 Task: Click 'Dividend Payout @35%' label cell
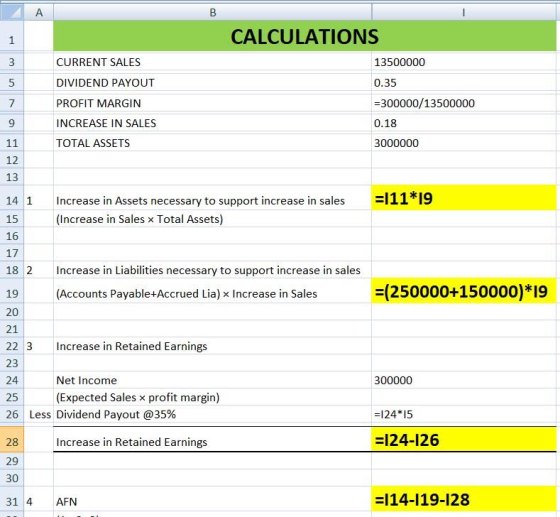pyautogui.click(x=212, y=415)
